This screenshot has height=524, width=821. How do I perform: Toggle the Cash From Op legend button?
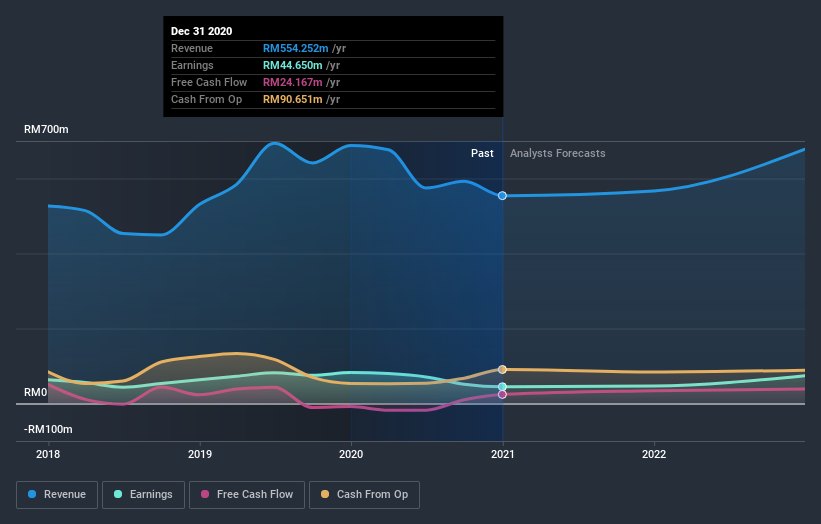(364, 495)
